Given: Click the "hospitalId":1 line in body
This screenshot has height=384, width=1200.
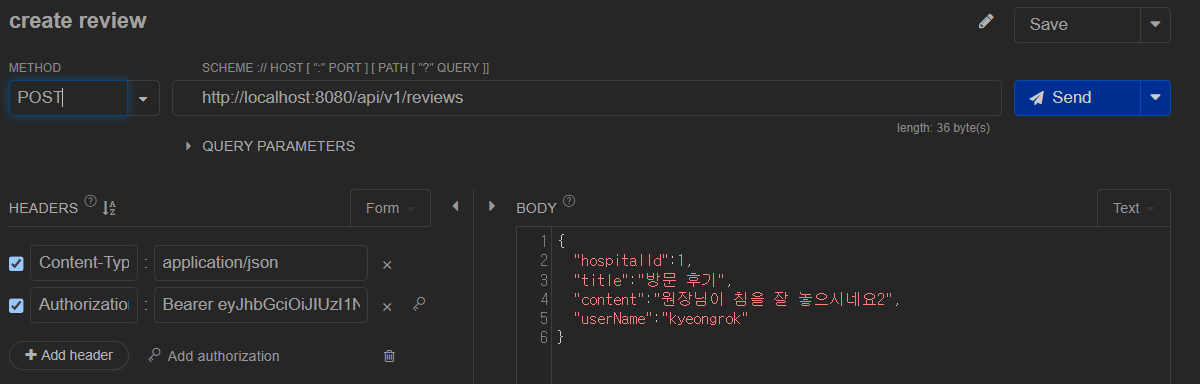Looking at the screenshot, I should 632,260.
